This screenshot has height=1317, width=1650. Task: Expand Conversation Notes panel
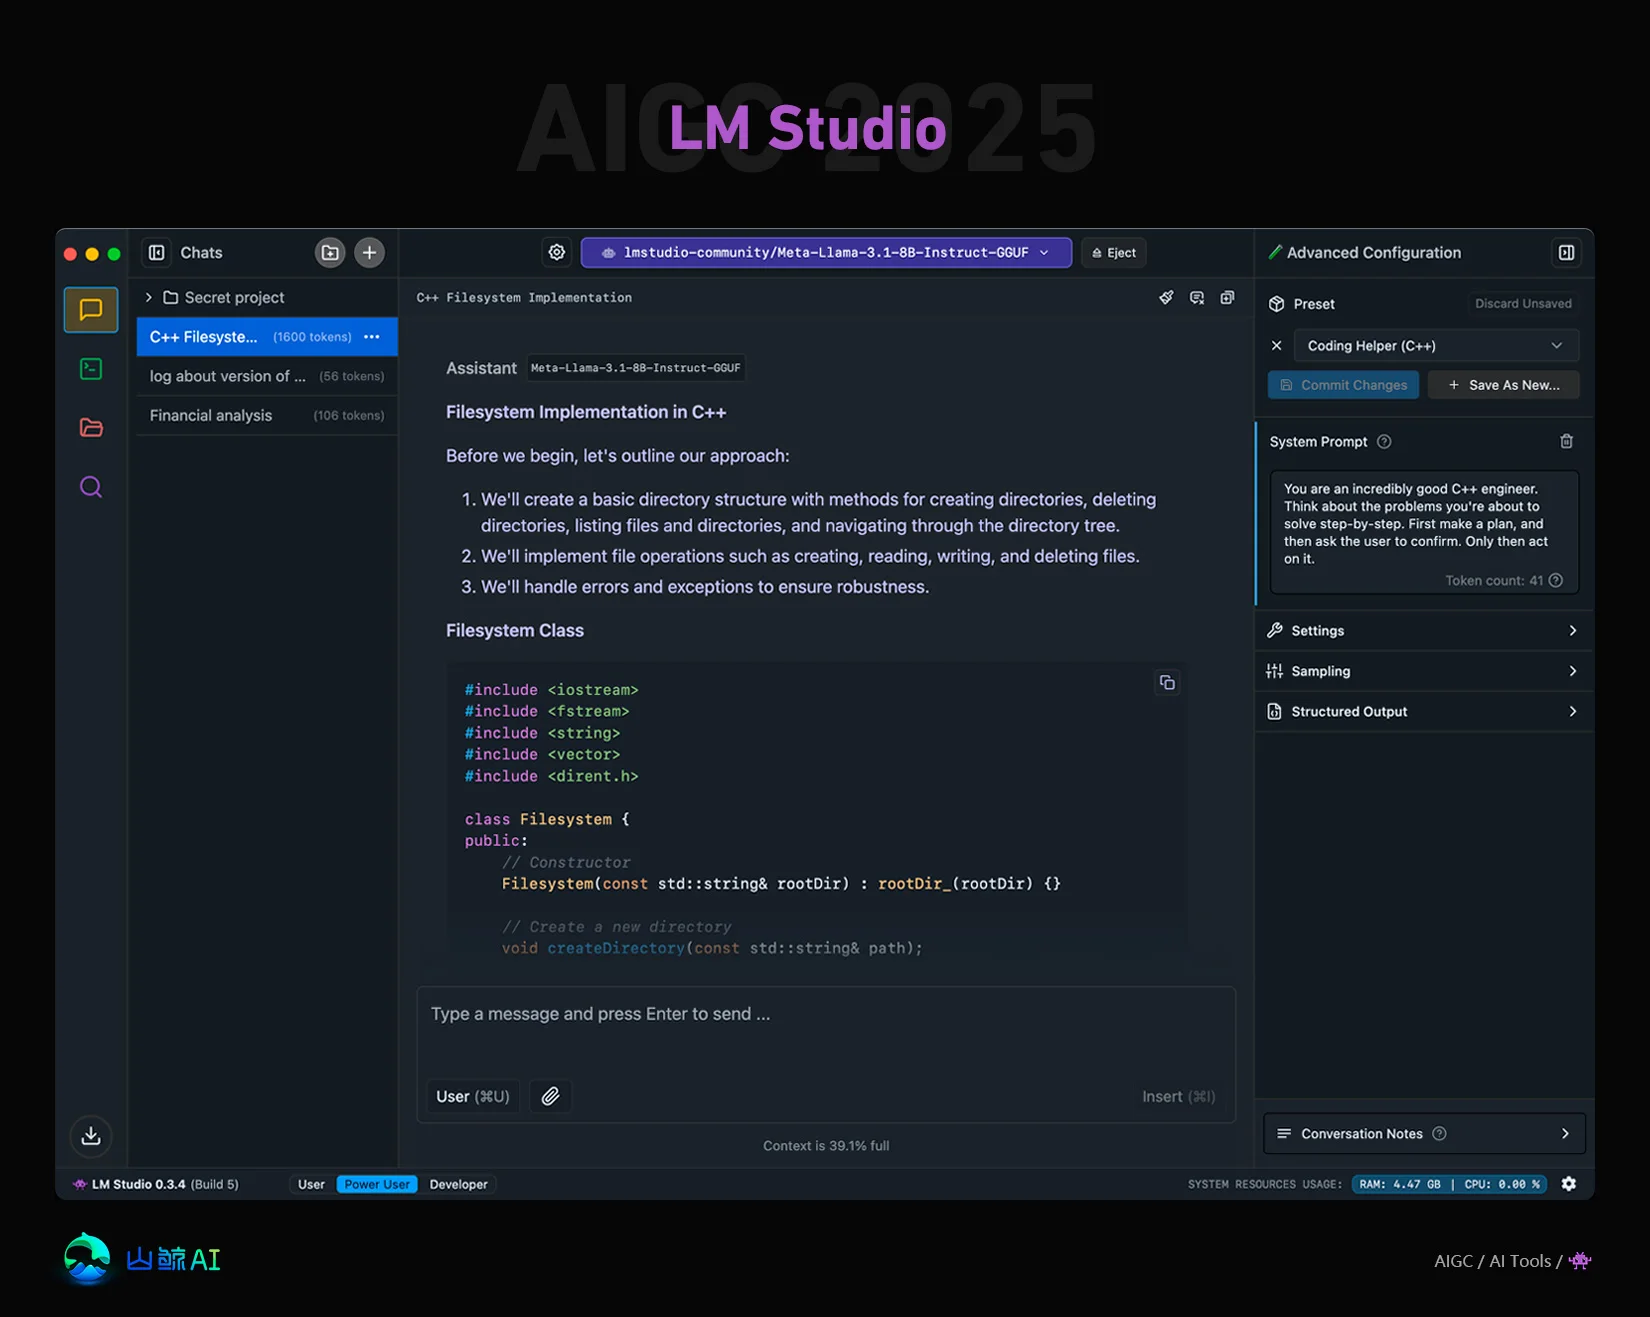pos(1424,1134)
